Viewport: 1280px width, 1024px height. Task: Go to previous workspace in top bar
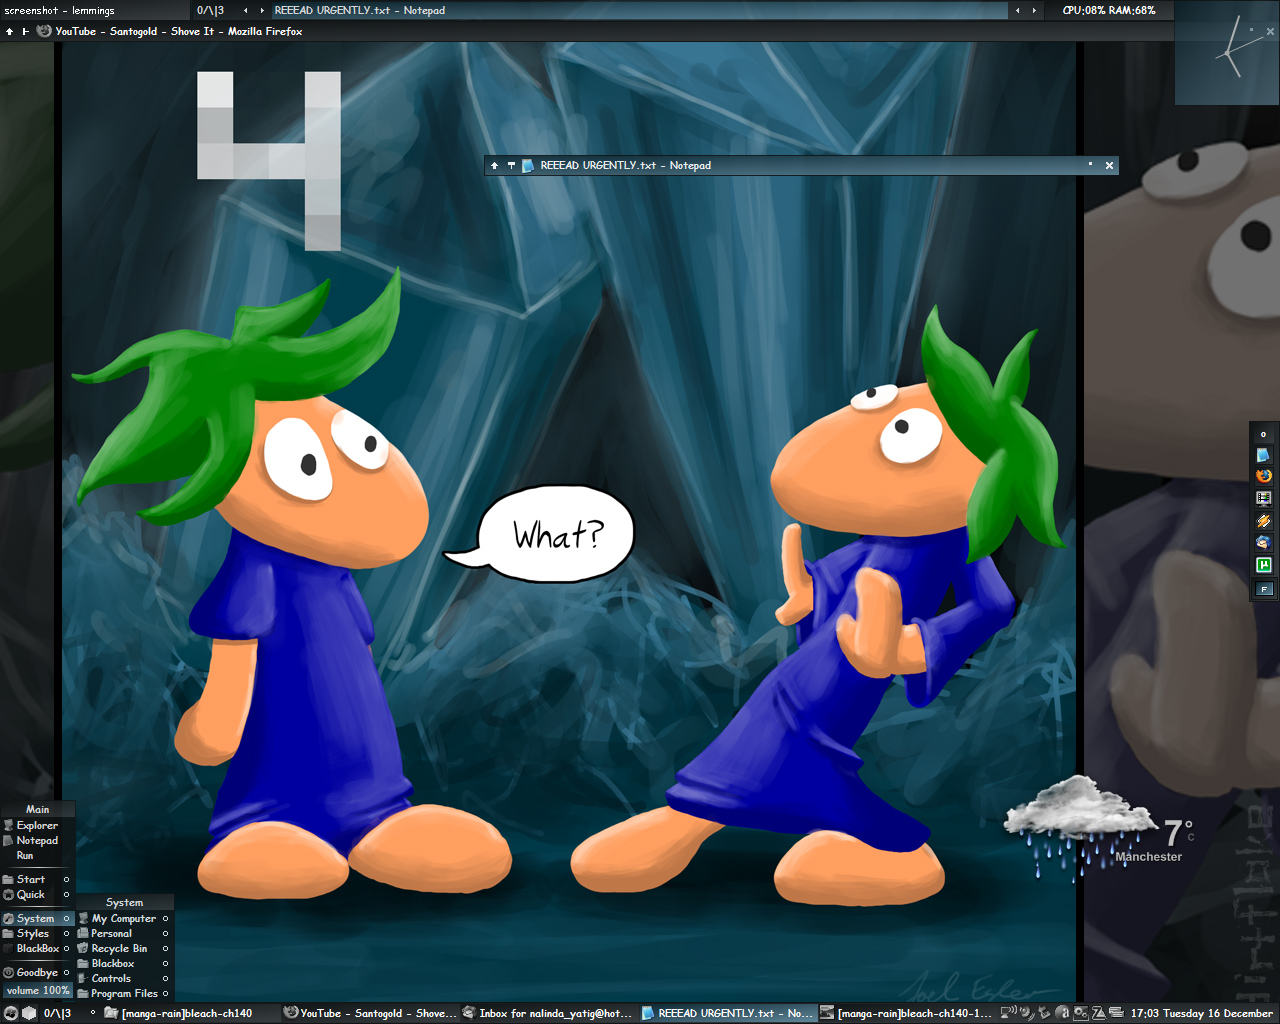[x=246, y=11]
